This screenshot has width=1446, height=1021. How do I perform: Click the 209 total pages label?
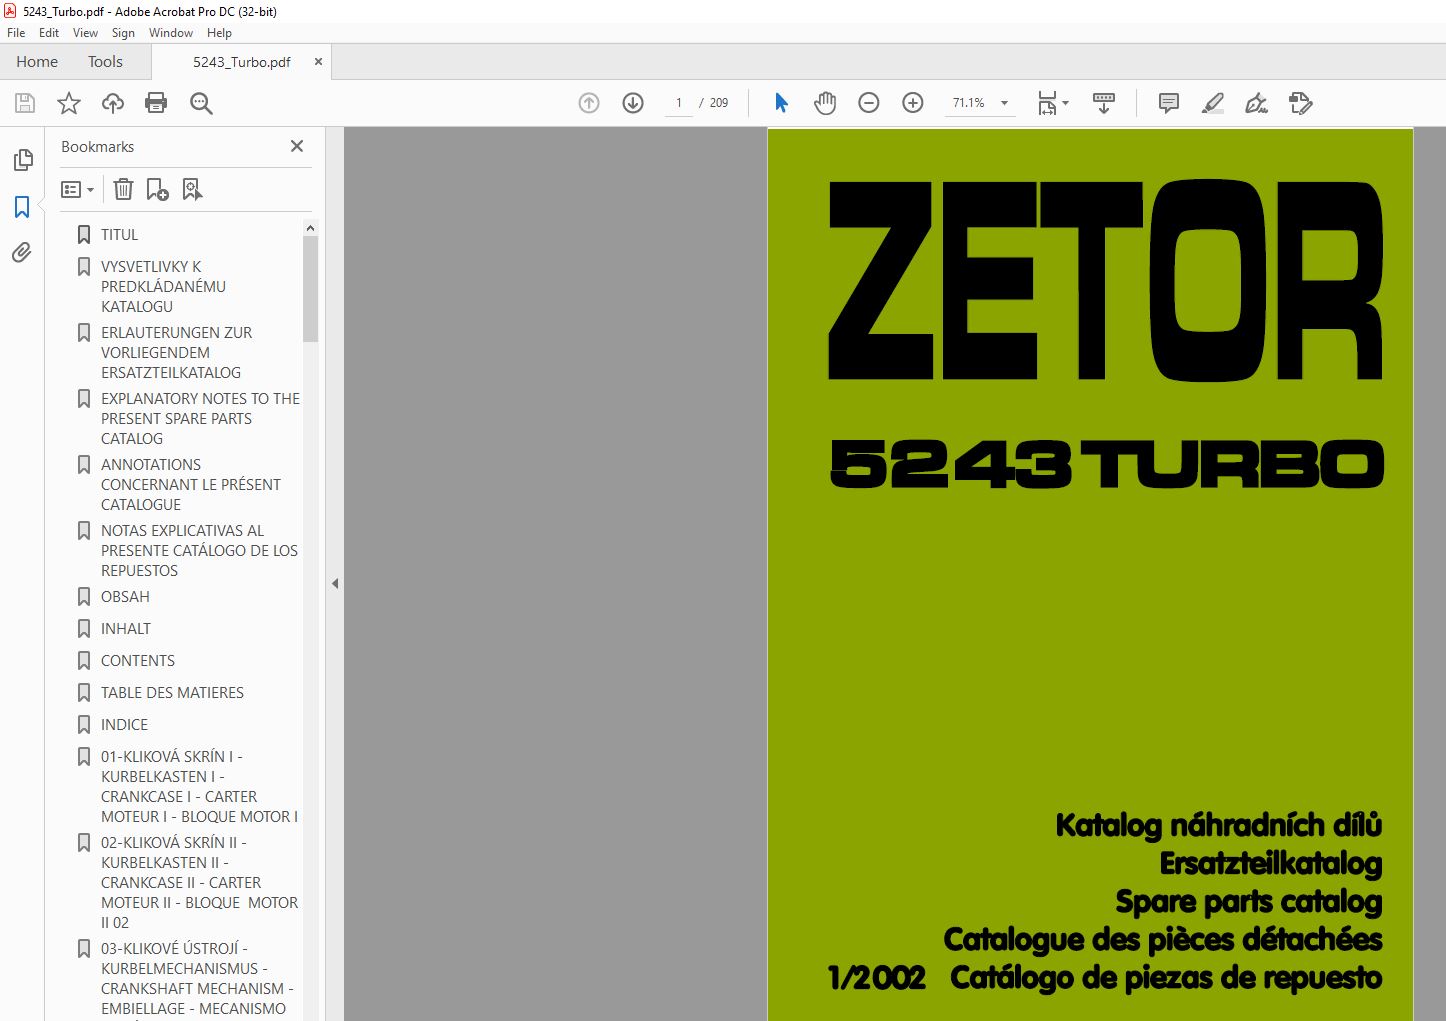[719, 103]
